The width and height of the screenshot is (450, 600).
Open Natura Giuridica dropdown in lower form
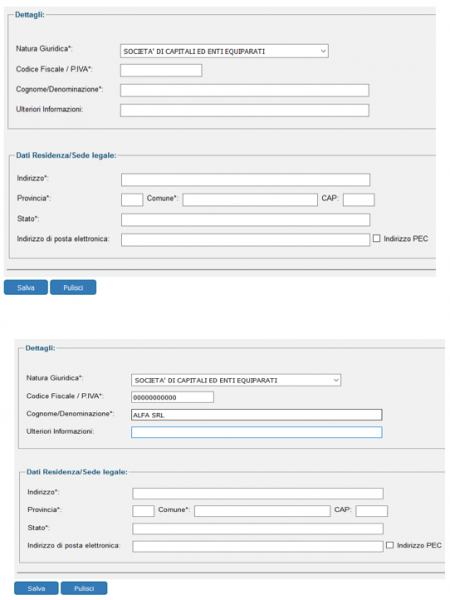pos(236,380)
